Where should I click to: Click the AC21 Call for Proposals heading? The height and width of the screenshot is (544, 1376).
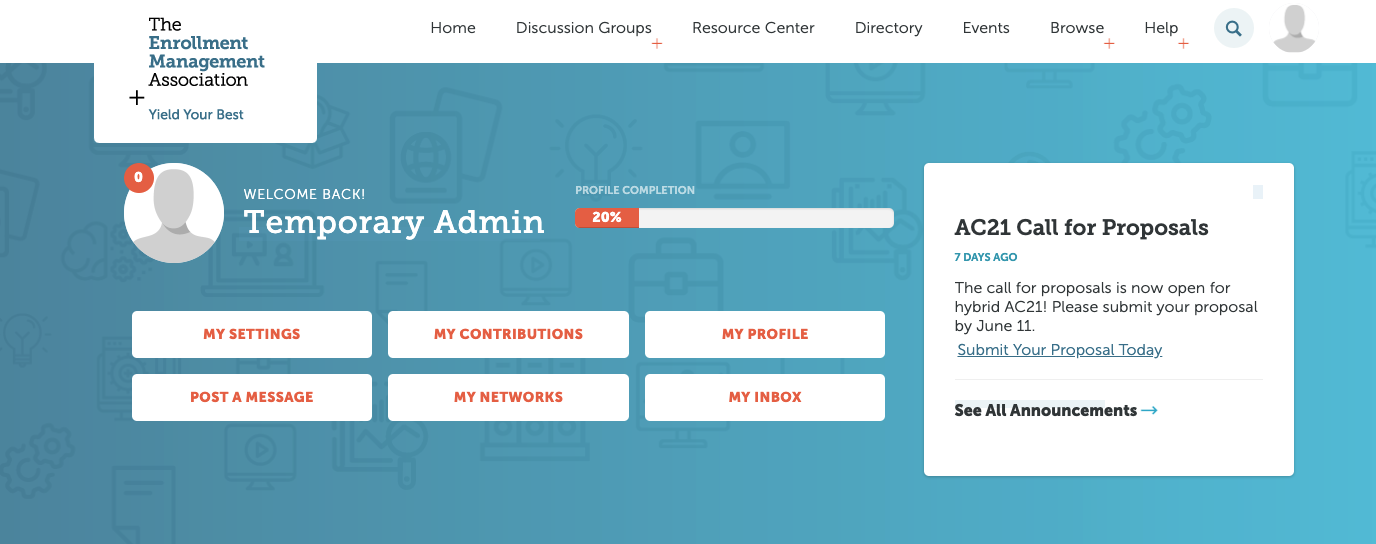click(1082, 228)
